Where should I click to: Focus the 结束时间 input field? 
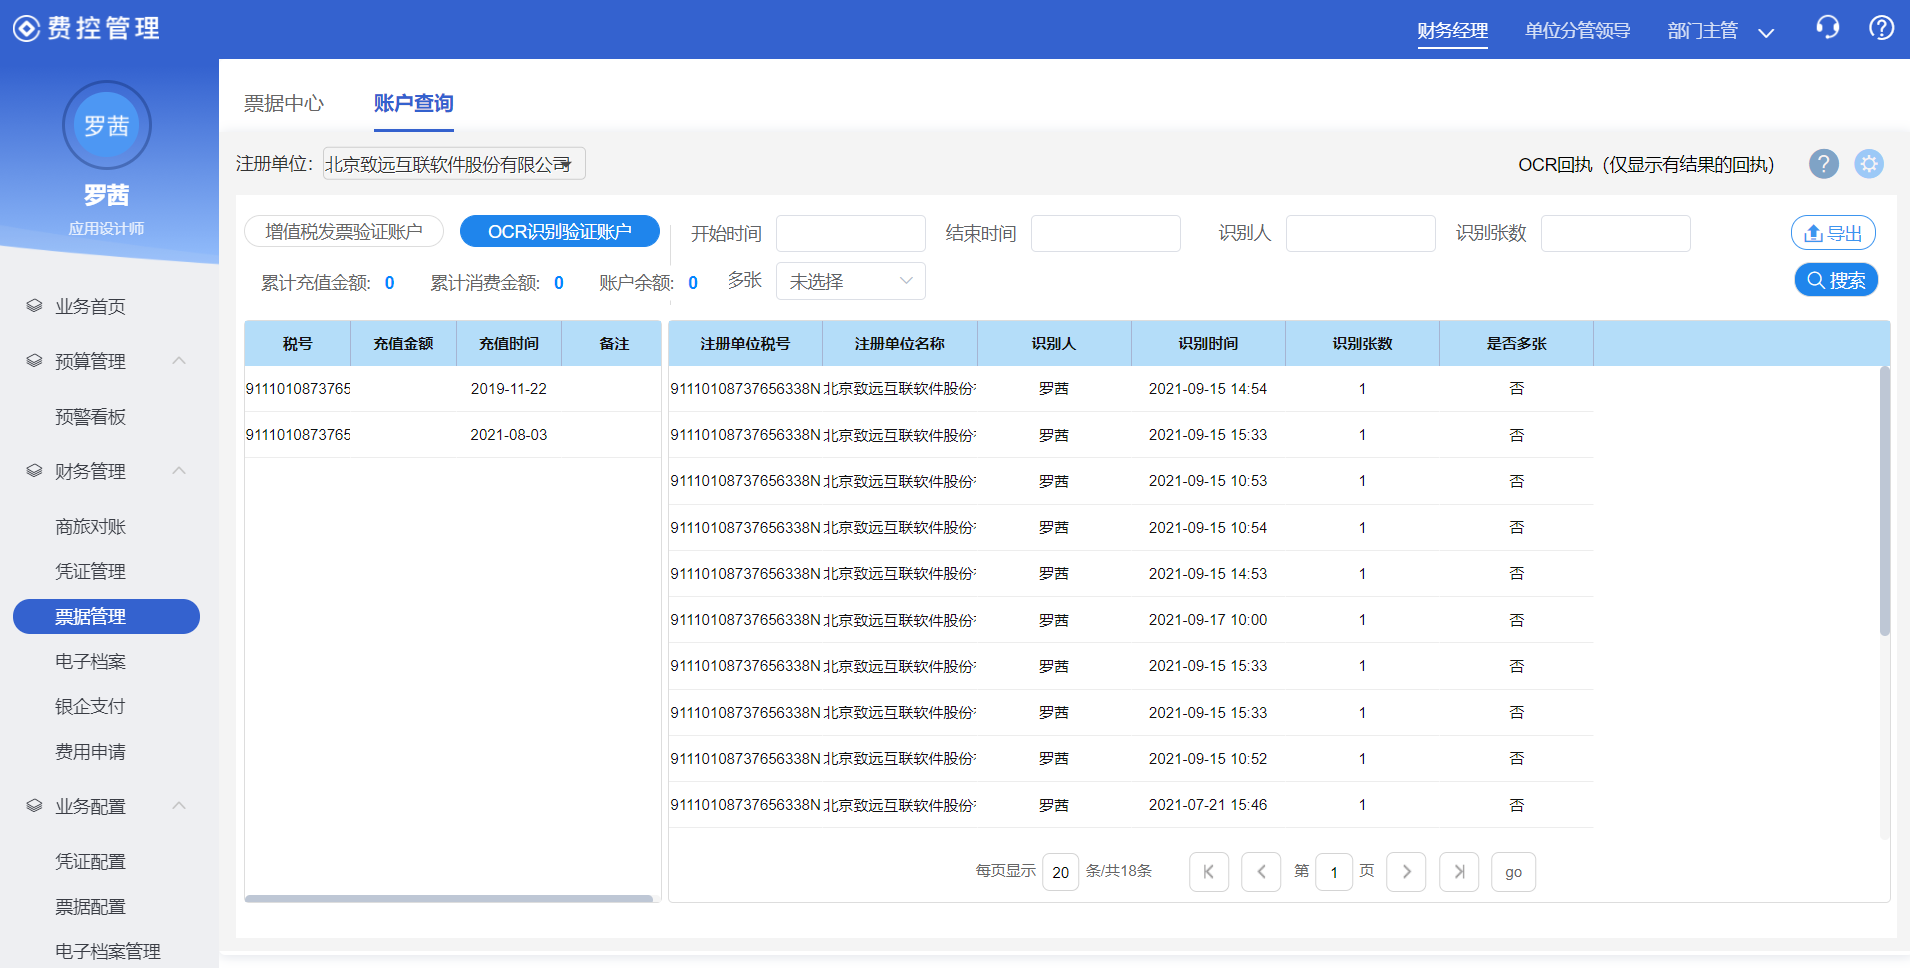[x=1106, y=233]
